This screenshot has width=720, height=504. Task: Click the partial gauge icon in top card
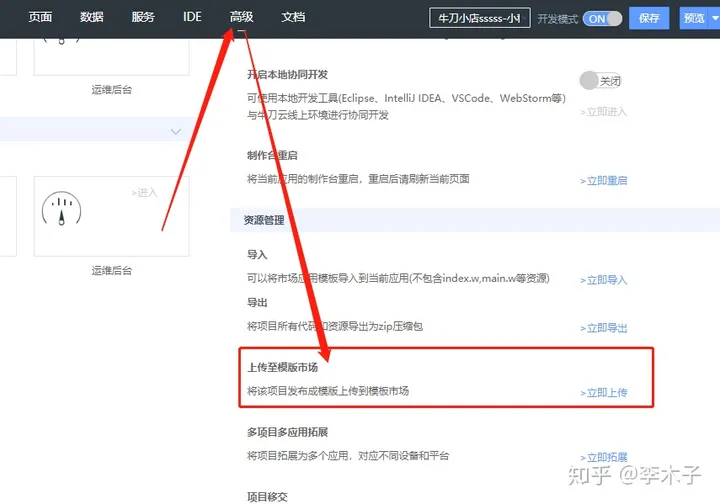[x=62, y=40]
